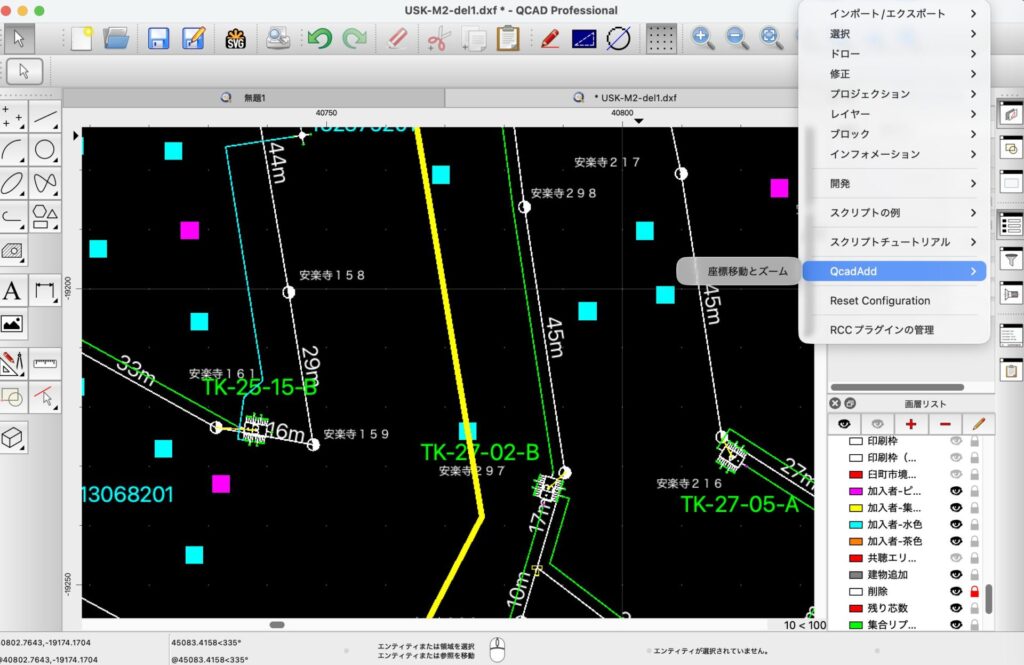
Task: Zoom in with magnifier plus icon
Action: (x=703, y=39)
